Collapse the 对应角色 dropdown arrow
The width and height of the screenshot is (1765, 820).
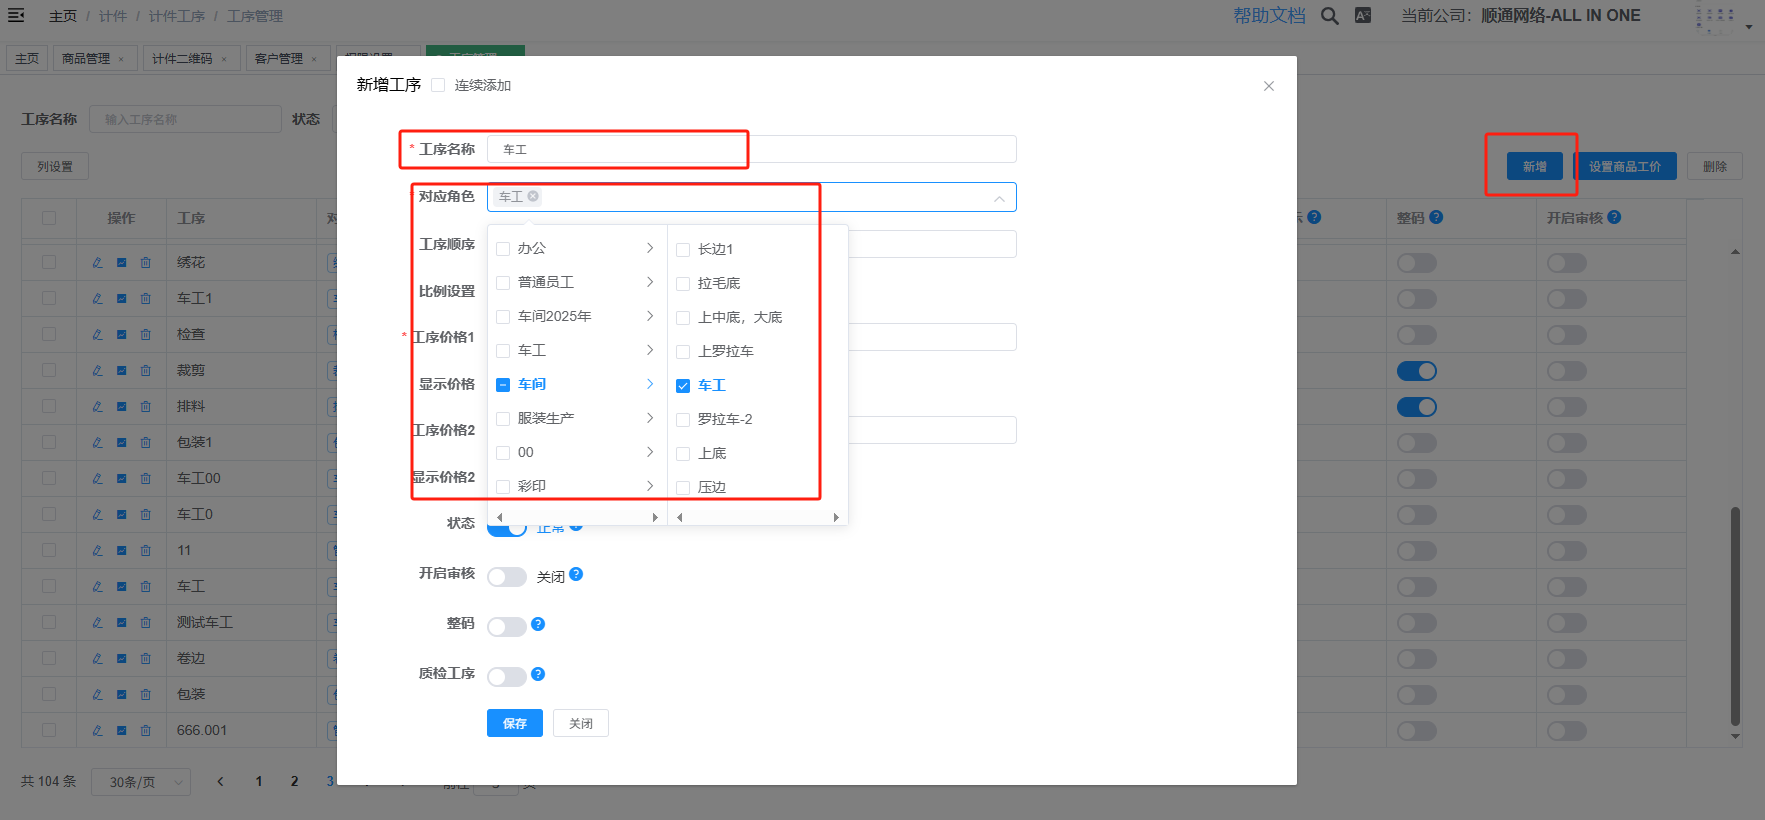[x=998, y=198]
